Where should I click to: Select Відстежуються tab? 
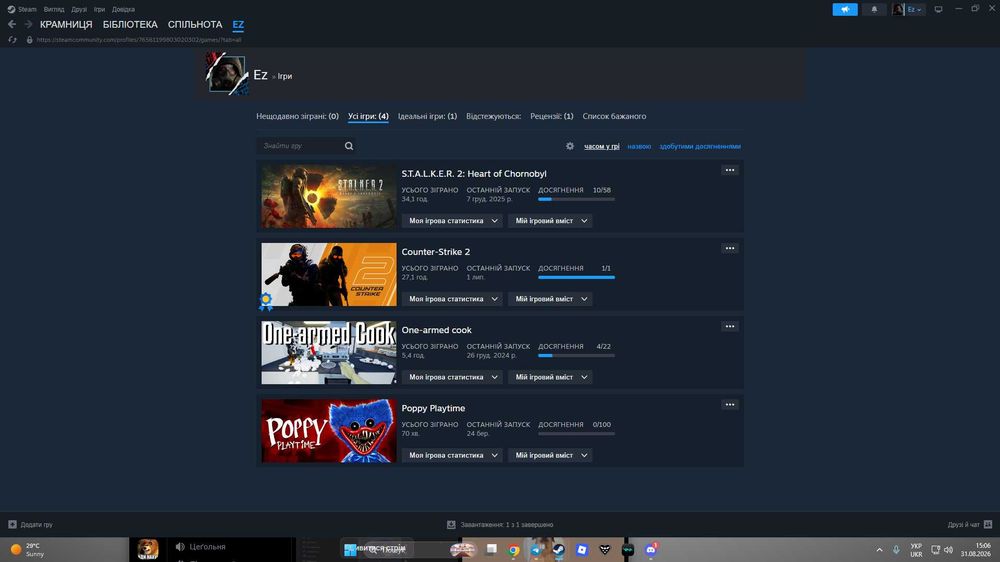[x=494, y=116]
